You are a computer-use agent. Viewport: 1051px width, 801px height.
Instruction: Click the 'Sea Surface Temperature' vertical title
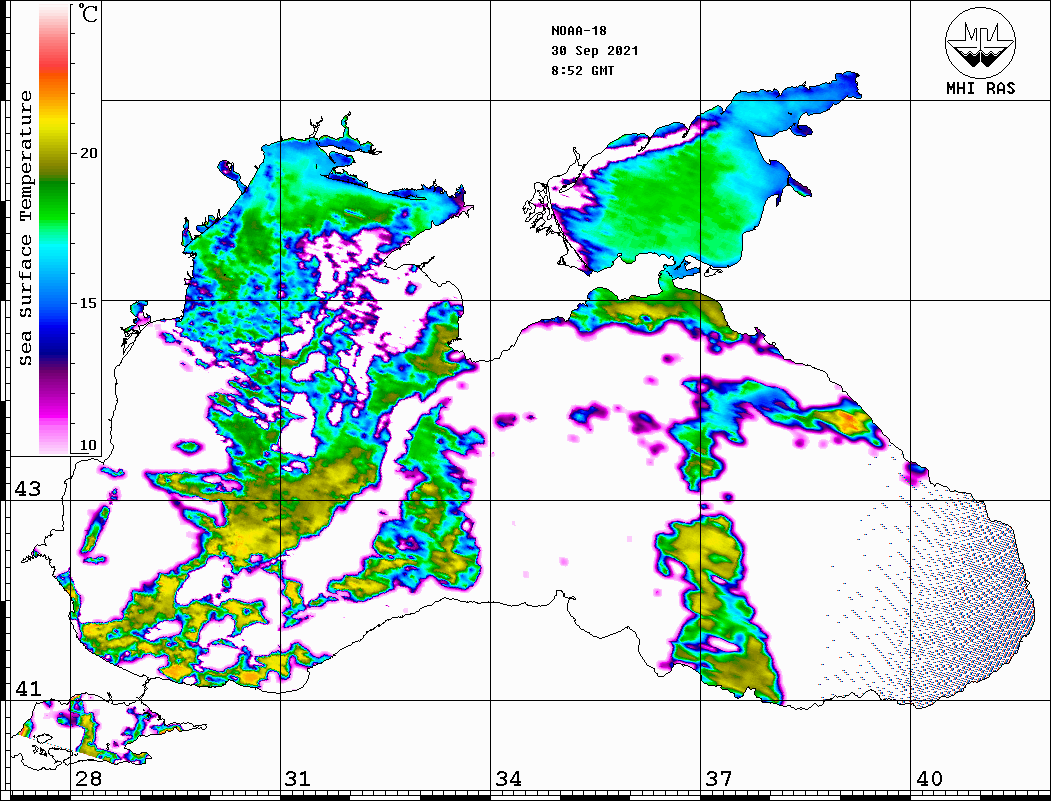point(25,229)
